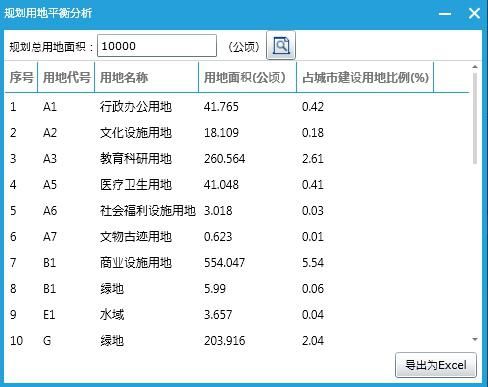Click the area value 554.047
Image resolution: width=488 pixels, height=387 pixels.
(x=224, y=263)
